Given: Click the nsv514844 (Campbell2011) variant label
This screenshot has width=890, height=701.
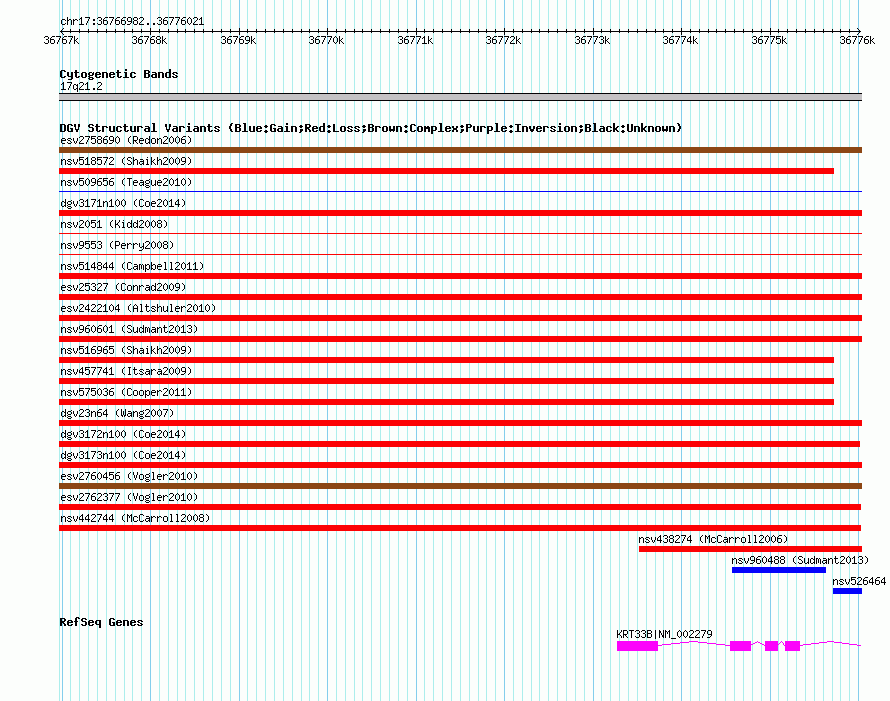Looking at the screenshot, I should coord(132,266).
